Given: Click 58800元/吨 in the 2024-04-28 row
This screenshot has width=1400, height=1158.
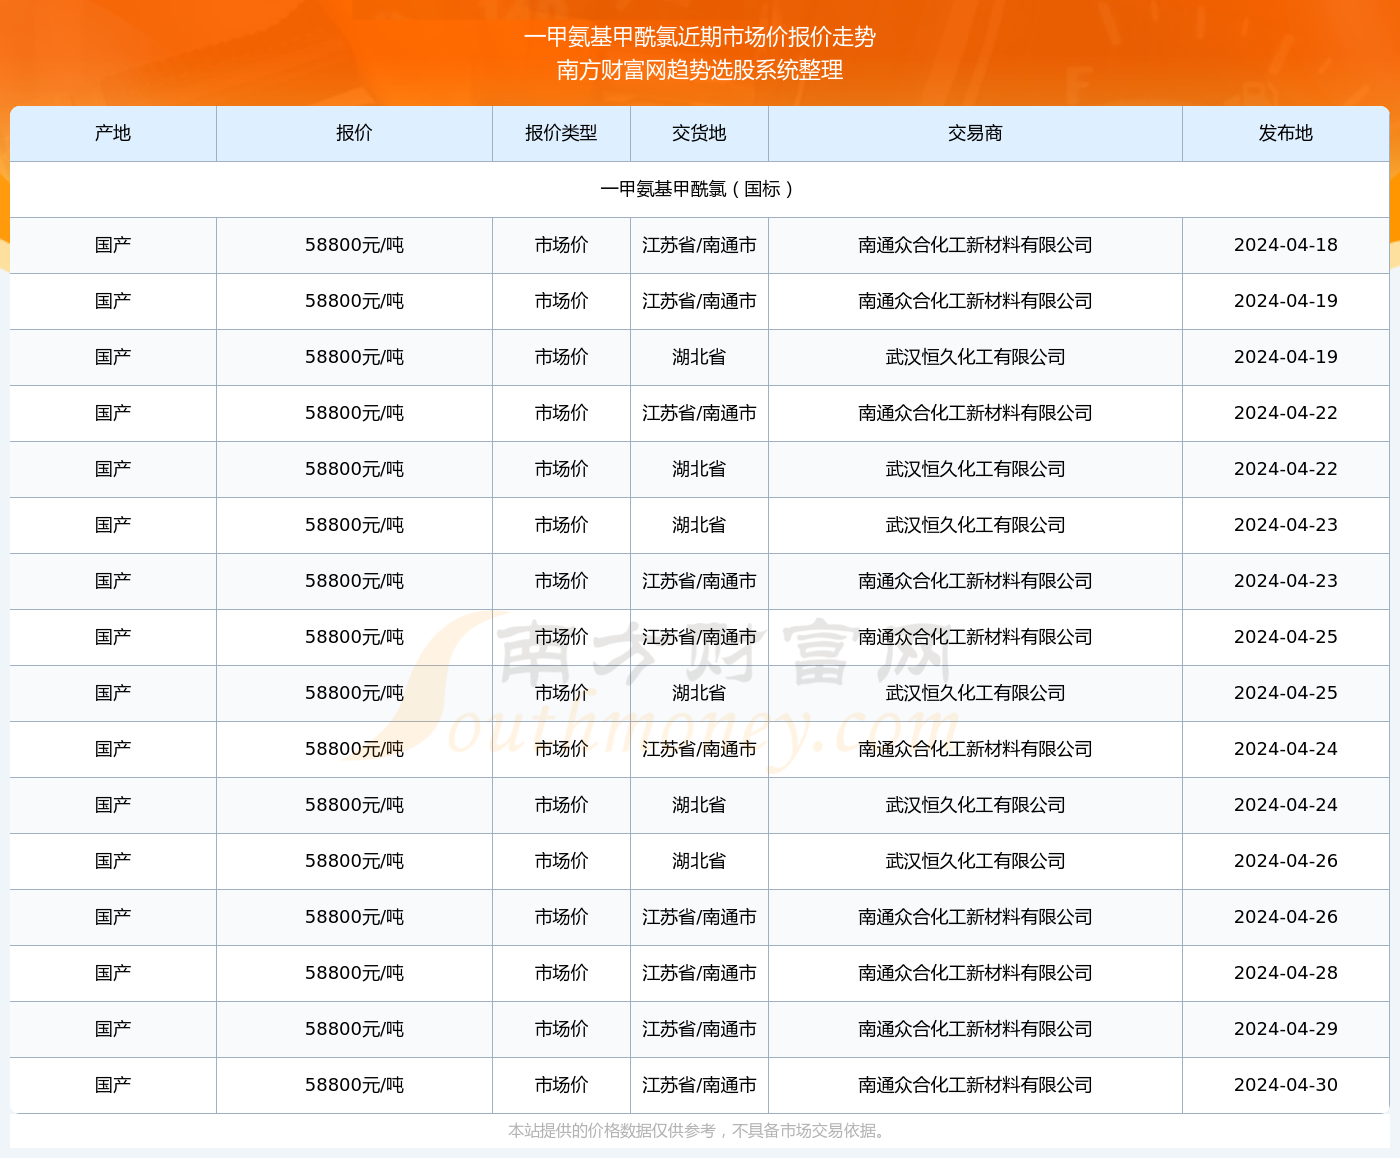Looking at the screenshot, I should pos(354,973).
